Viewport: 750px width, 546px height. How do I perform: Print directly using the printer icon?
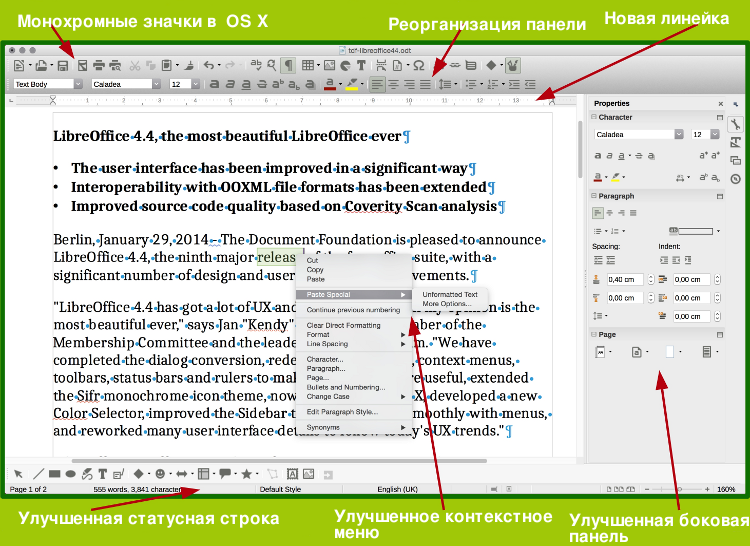pos(99,66)
